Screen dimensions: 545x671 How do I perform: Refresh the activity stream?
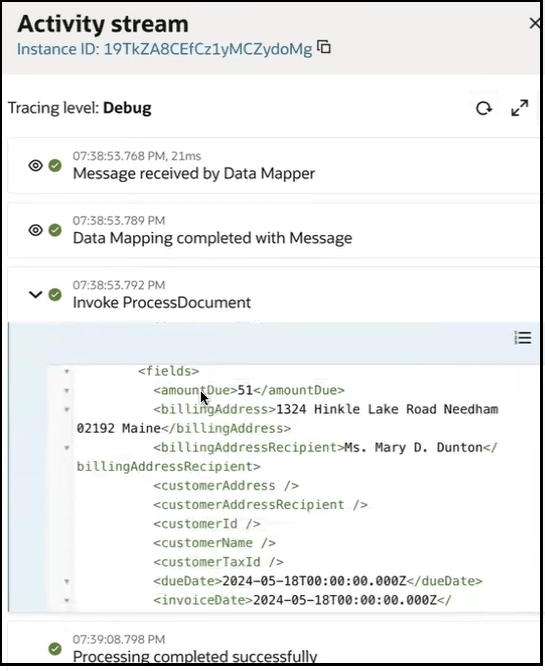tap(484, 108)
